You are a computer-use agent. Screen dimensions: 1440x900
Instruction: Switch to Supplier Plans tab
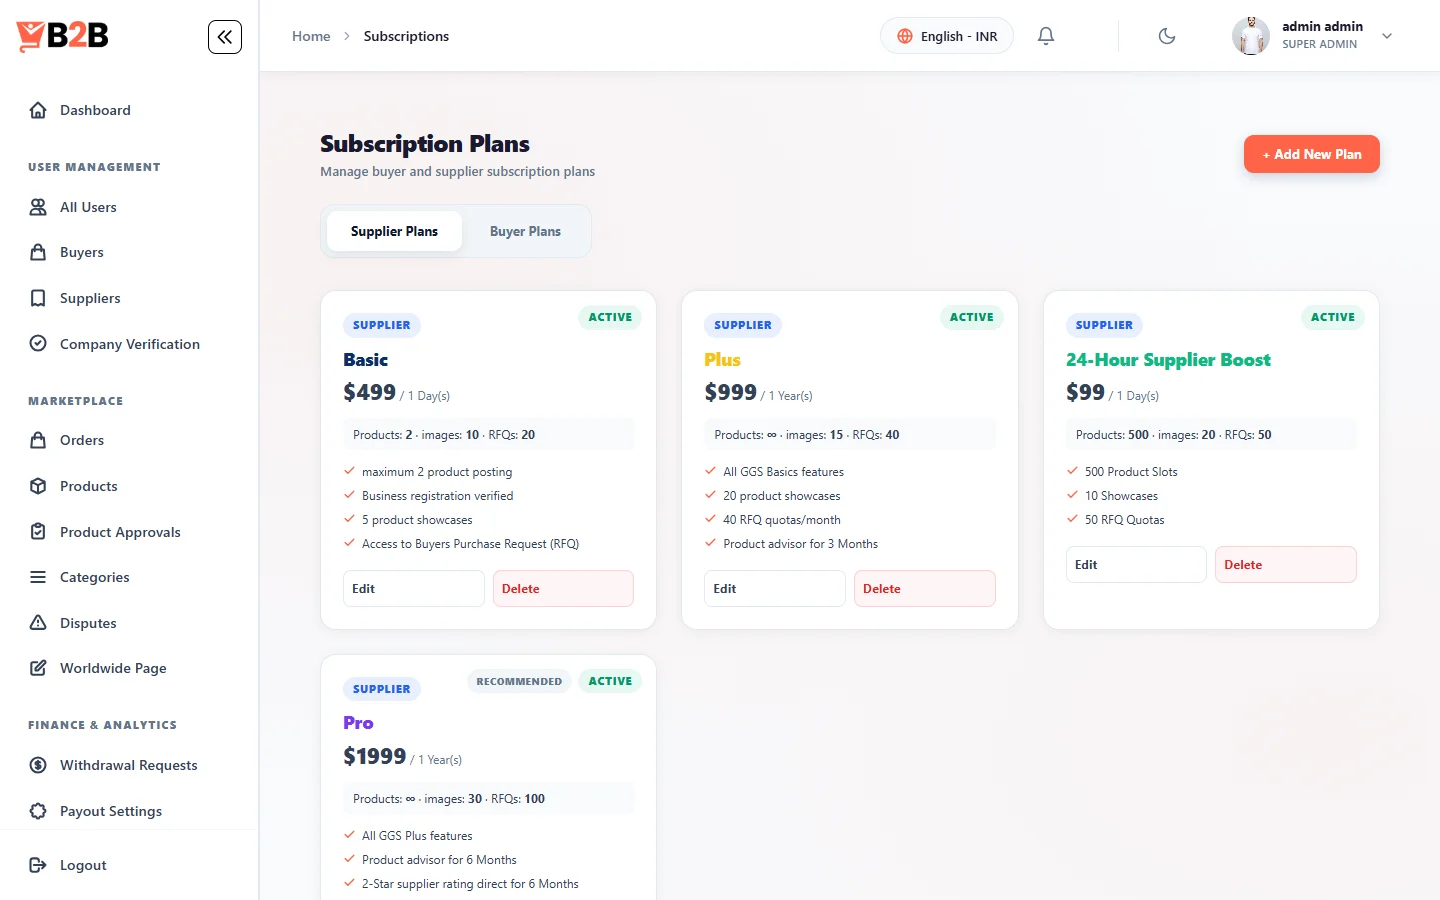pos(394,231)
